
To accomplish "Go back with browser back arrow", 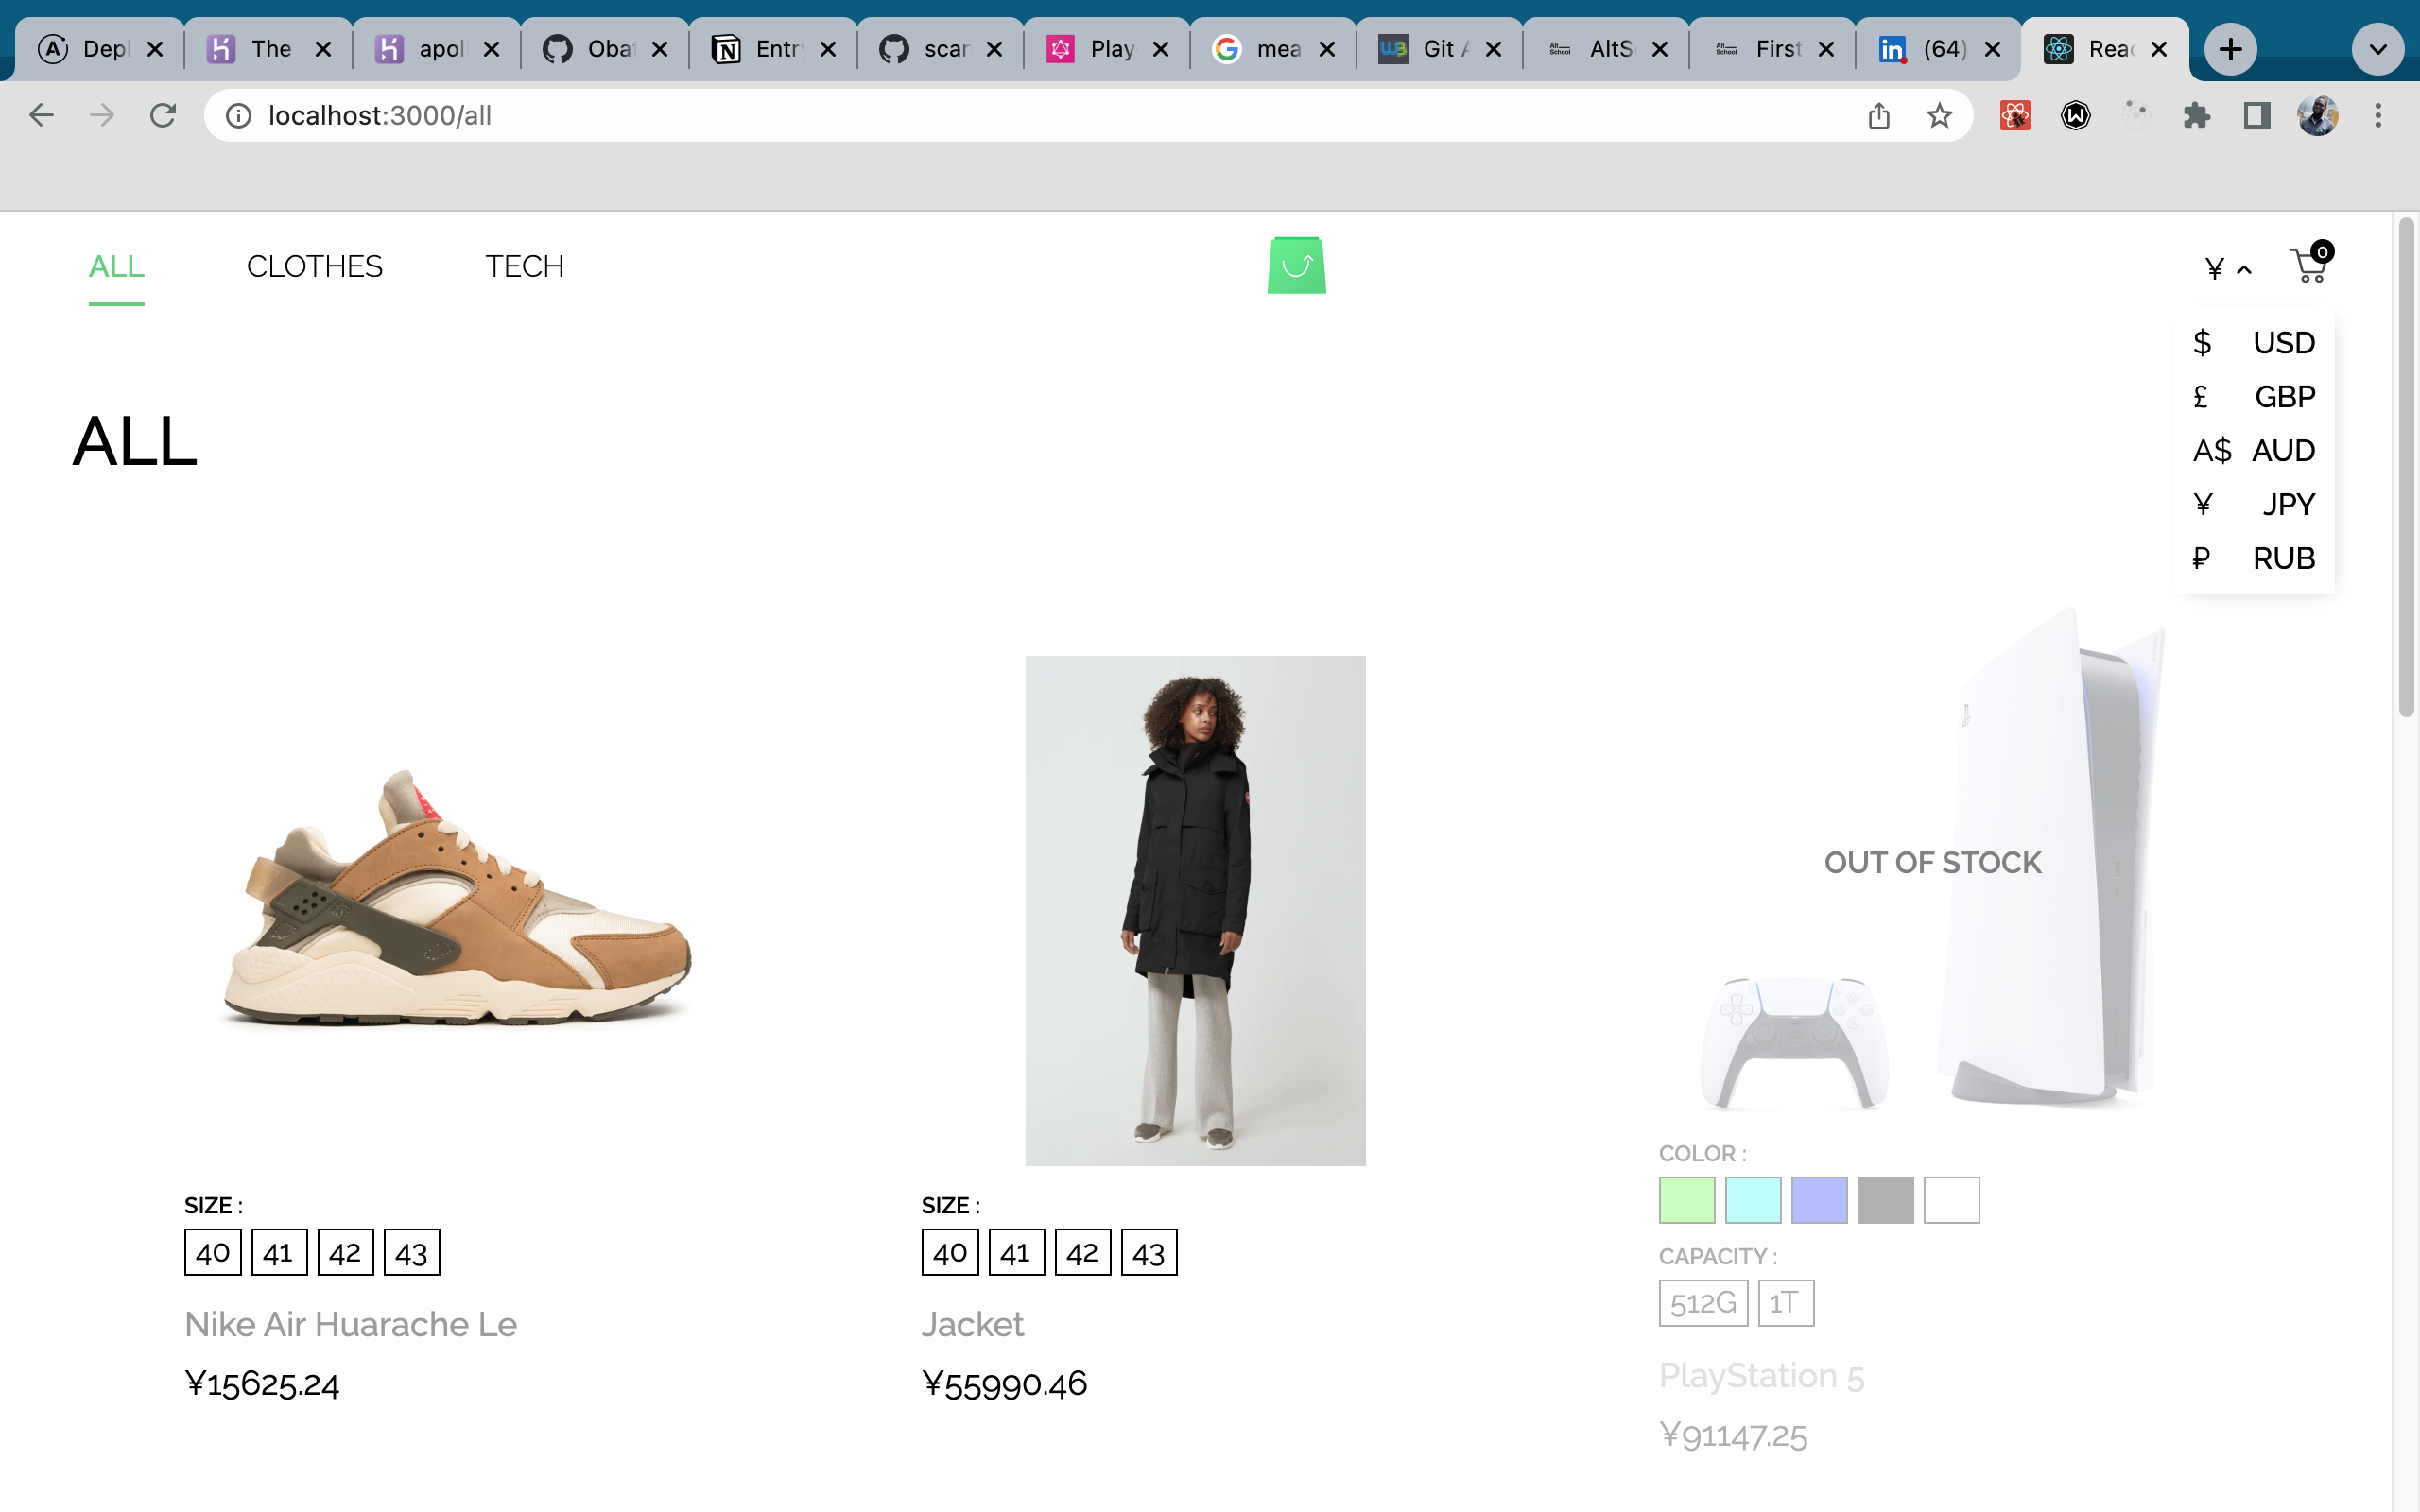I will pos(41,116).
